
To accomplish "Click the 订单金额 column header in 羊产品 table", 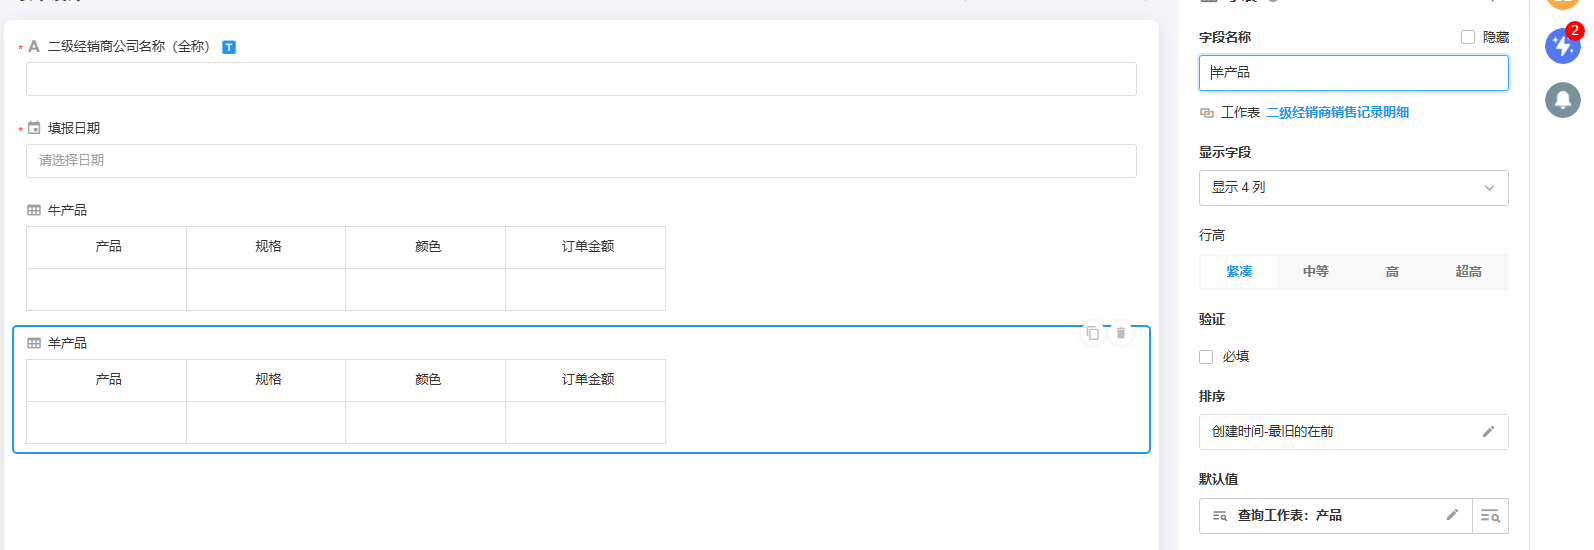I will click(x=587, y=380).
